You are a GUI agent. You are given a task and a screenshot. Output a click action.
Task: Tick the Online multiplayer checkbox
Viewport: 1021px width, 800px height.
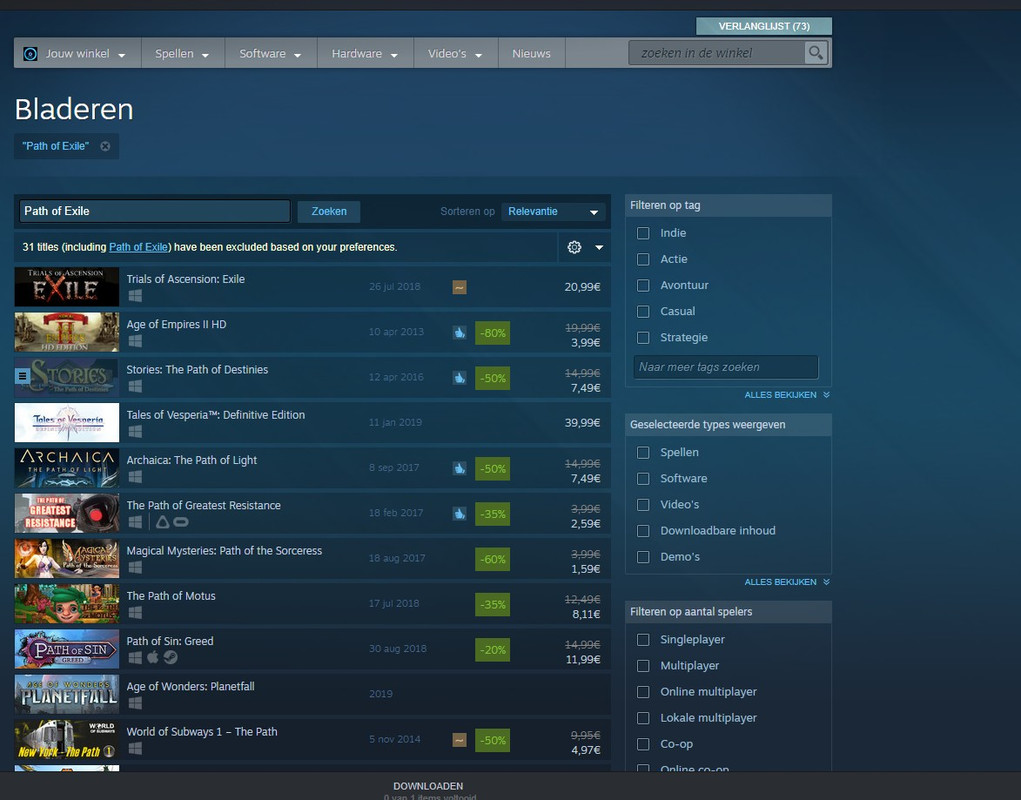point(643,692)
